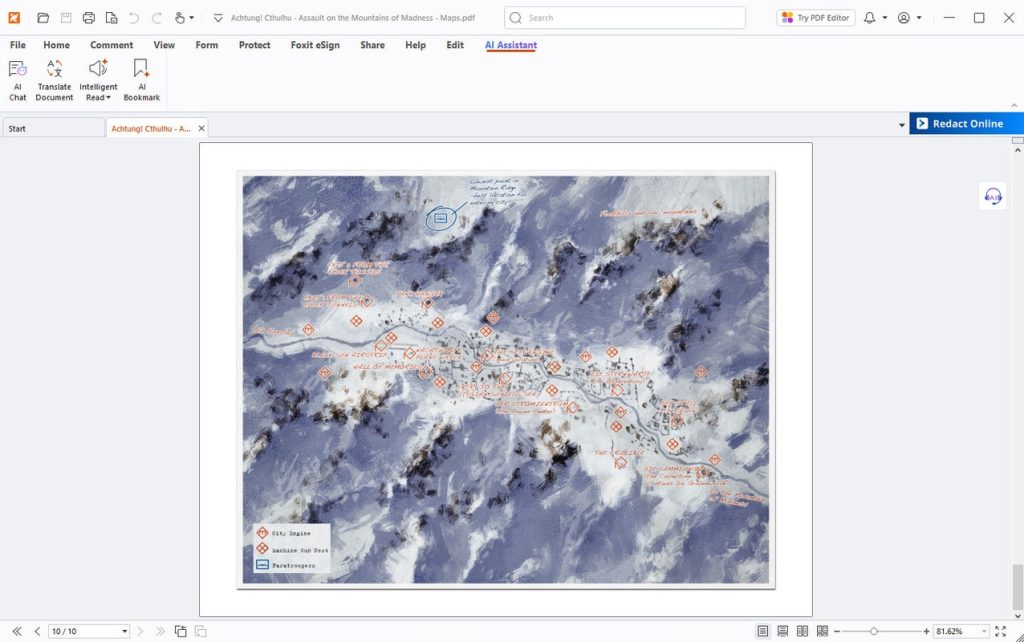Click the map page image
The width and height of the screenshot is (1024, 642).
click(506, 379)
